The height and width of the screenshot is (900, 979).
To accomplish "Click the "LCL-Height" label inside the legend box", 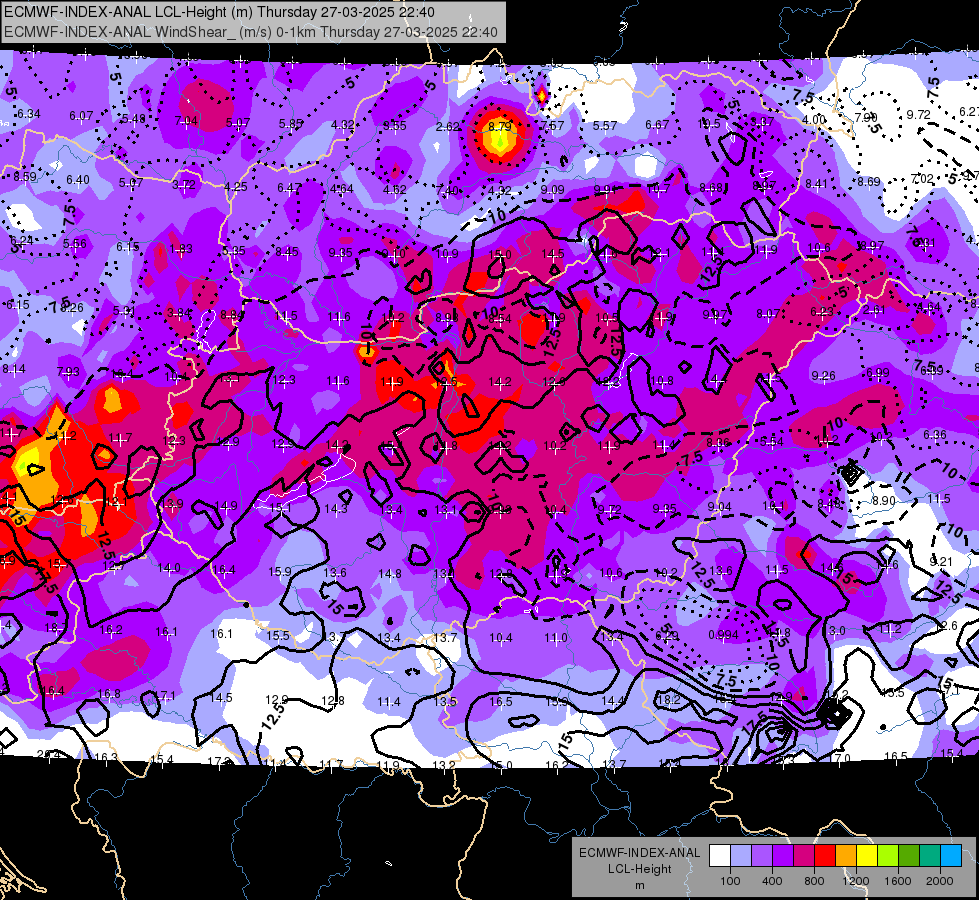I will point(639,869).
